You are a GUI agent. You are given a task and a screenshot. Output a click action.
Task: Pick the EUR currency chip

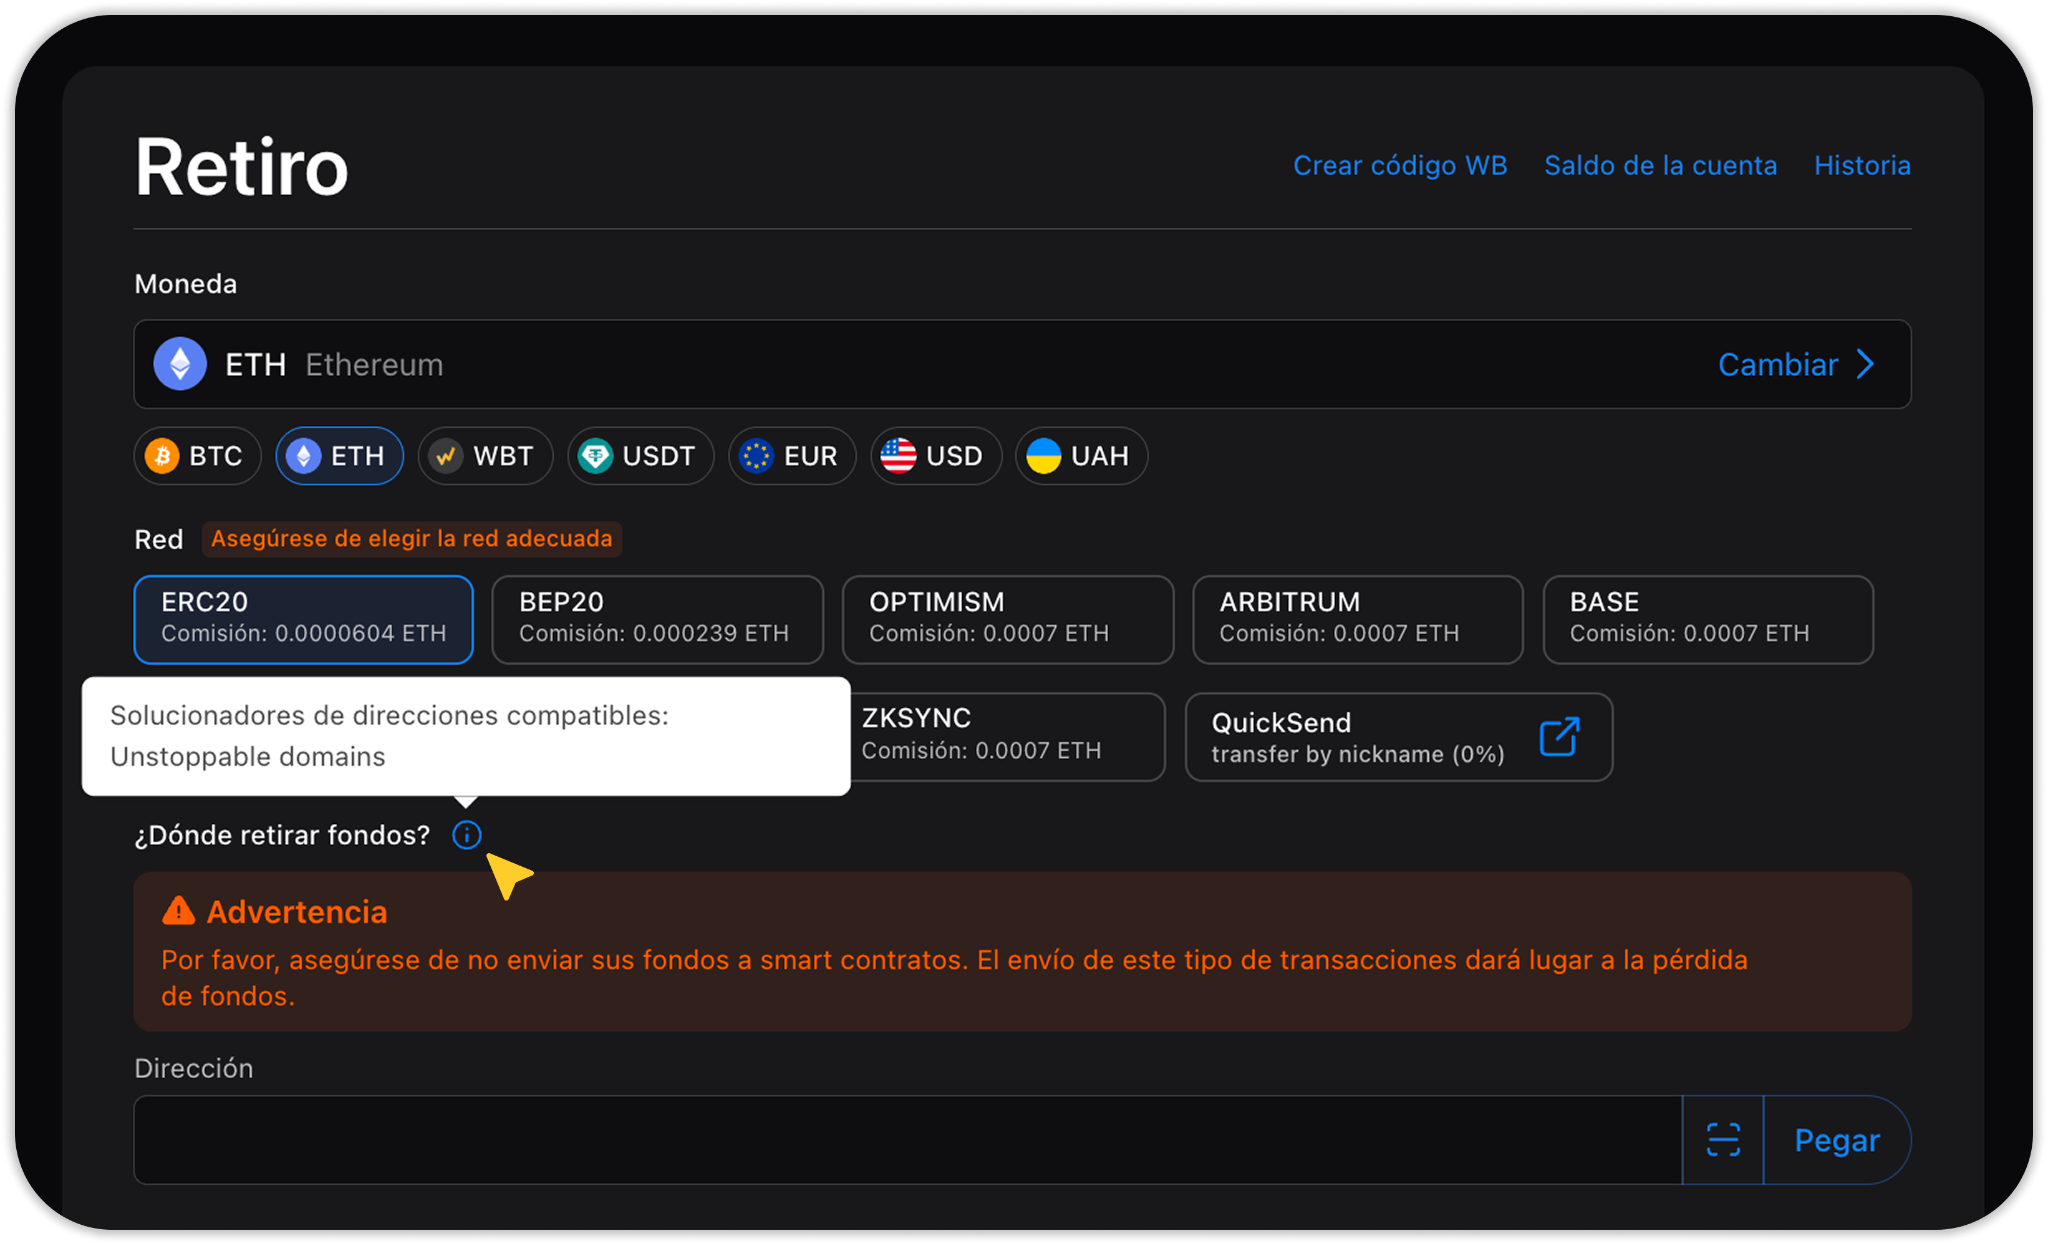tap(791, 456)
